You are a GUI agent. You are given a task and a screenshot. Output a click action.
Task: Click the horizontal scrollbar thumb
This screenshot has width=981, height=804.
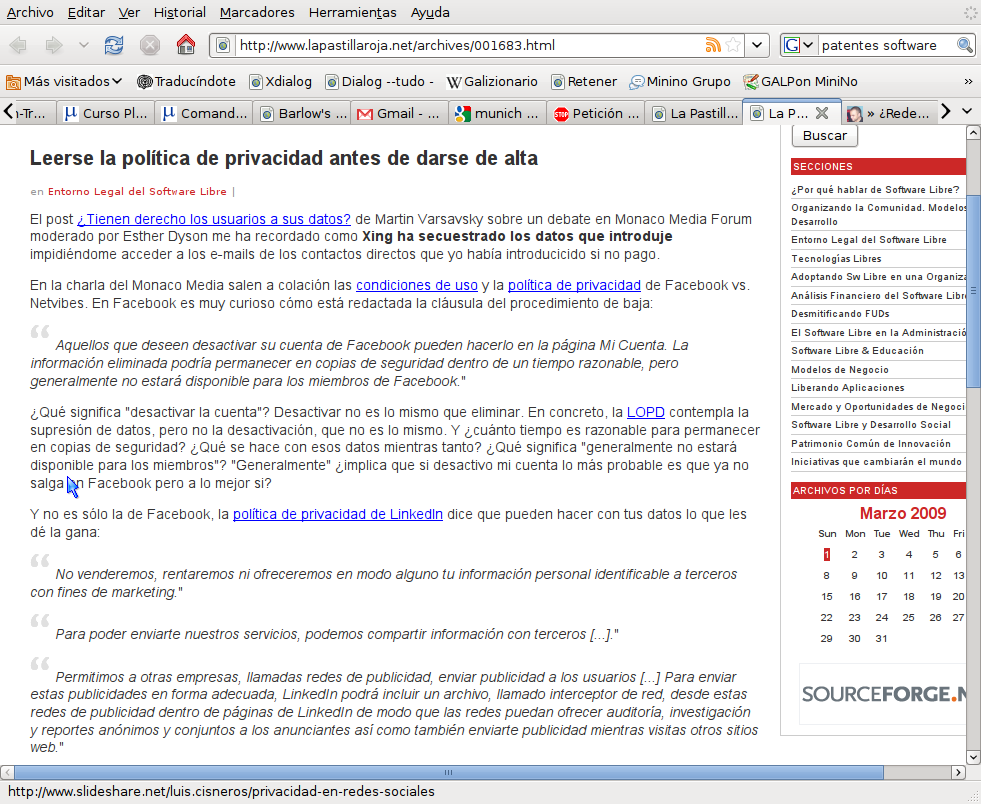click(x=449, y=772)
